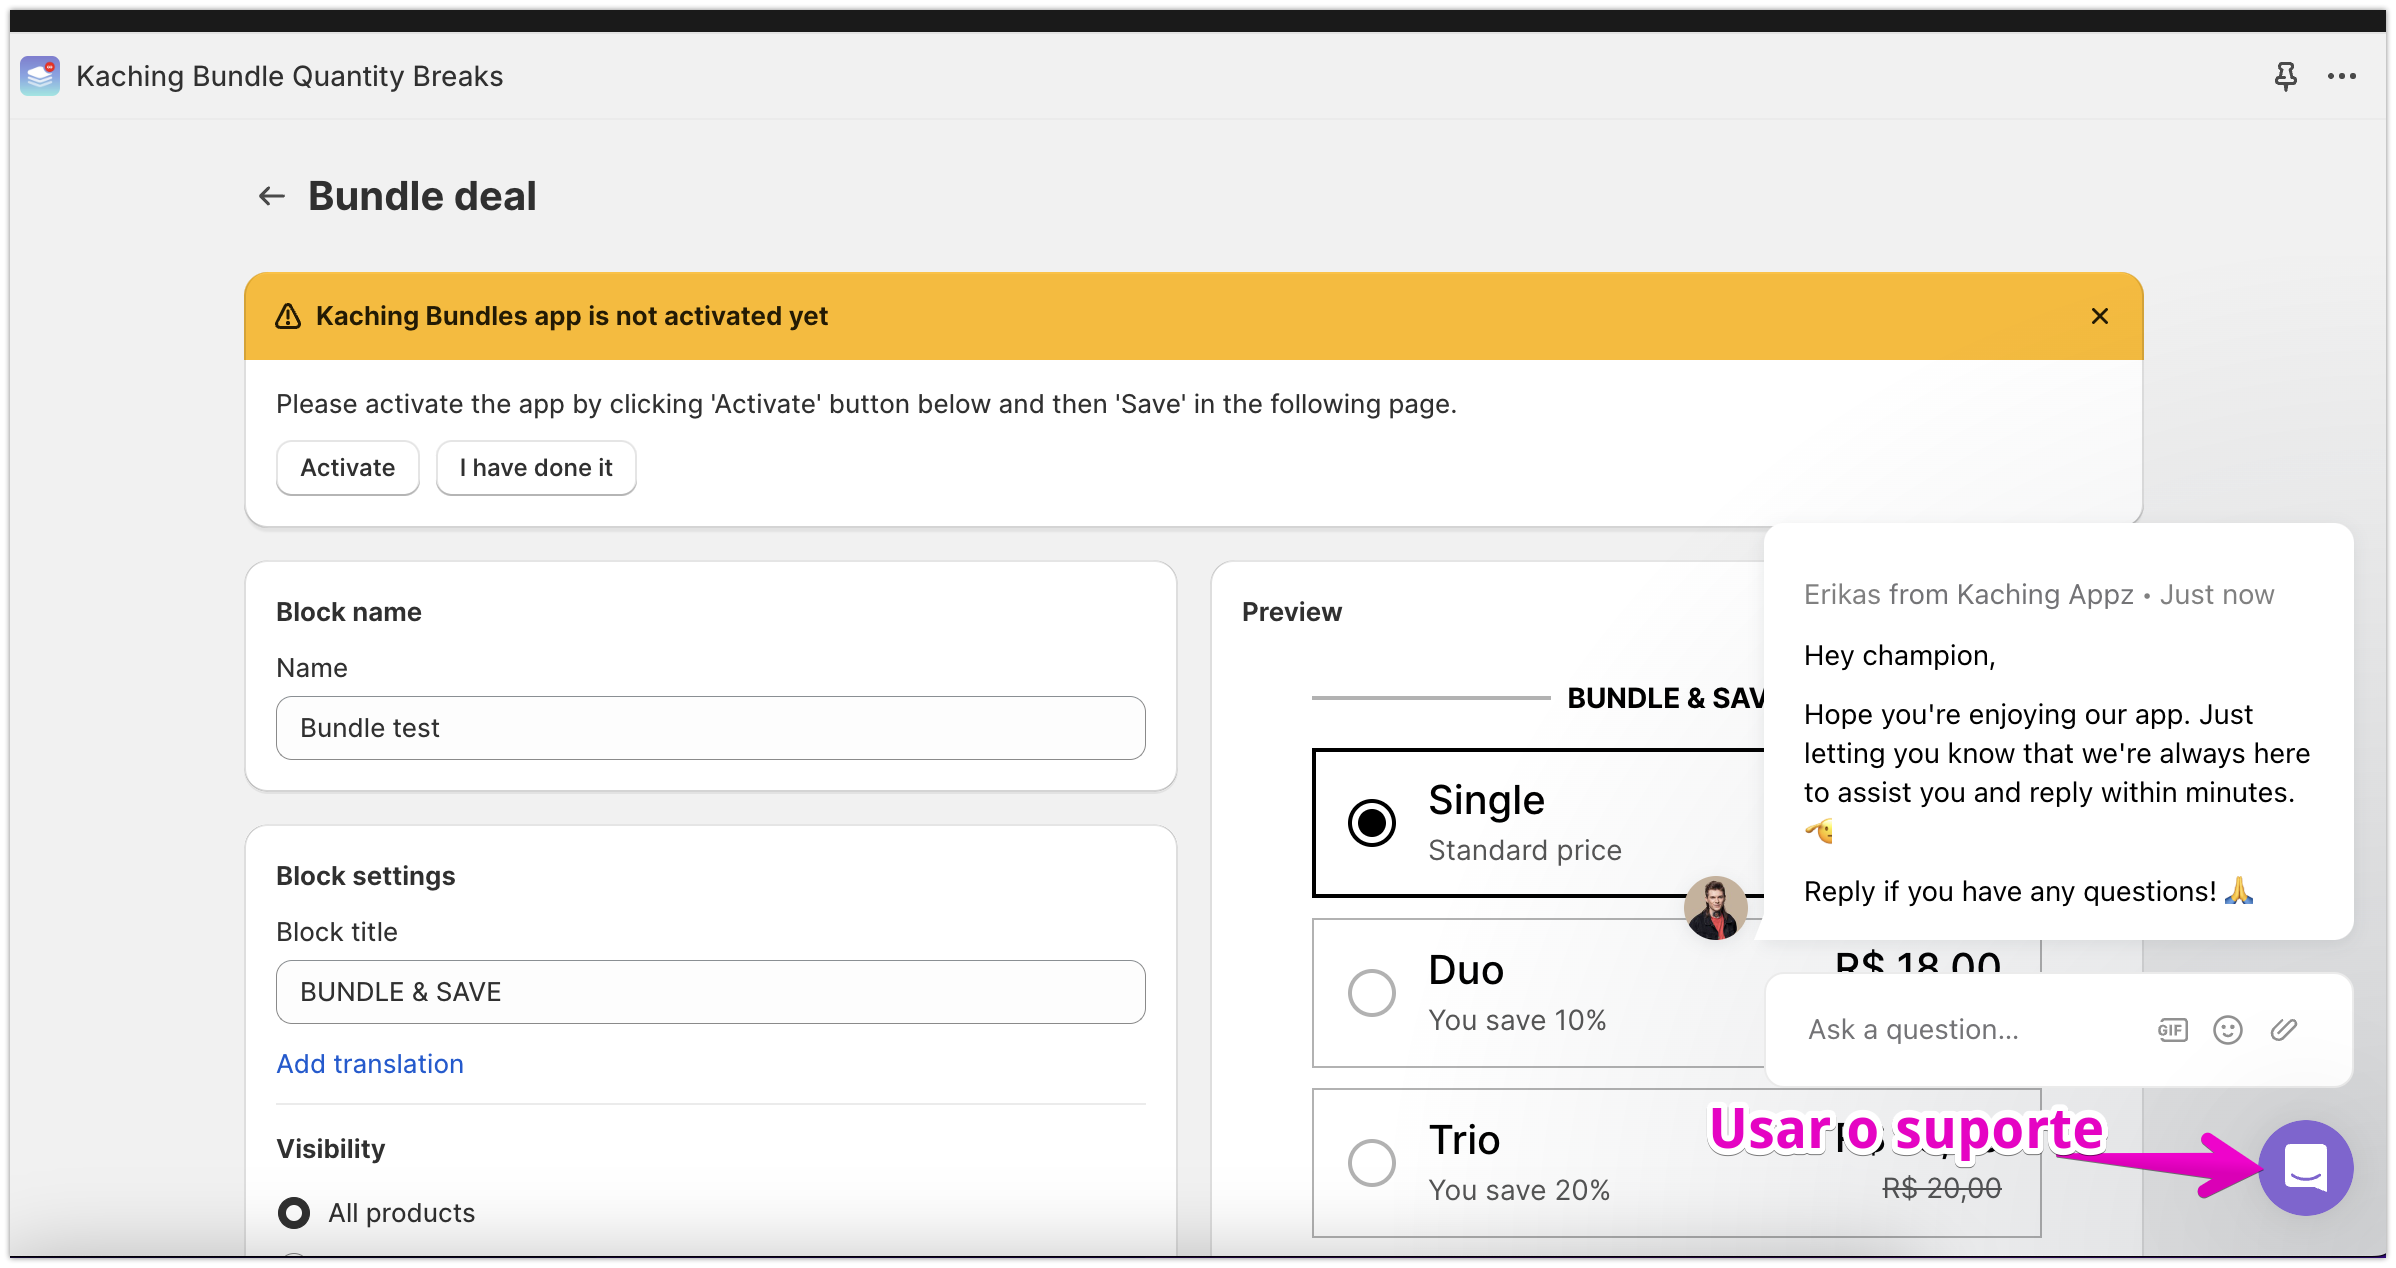
Task: Dismiss the not activated warning banner
Action: pos(2100,316)
